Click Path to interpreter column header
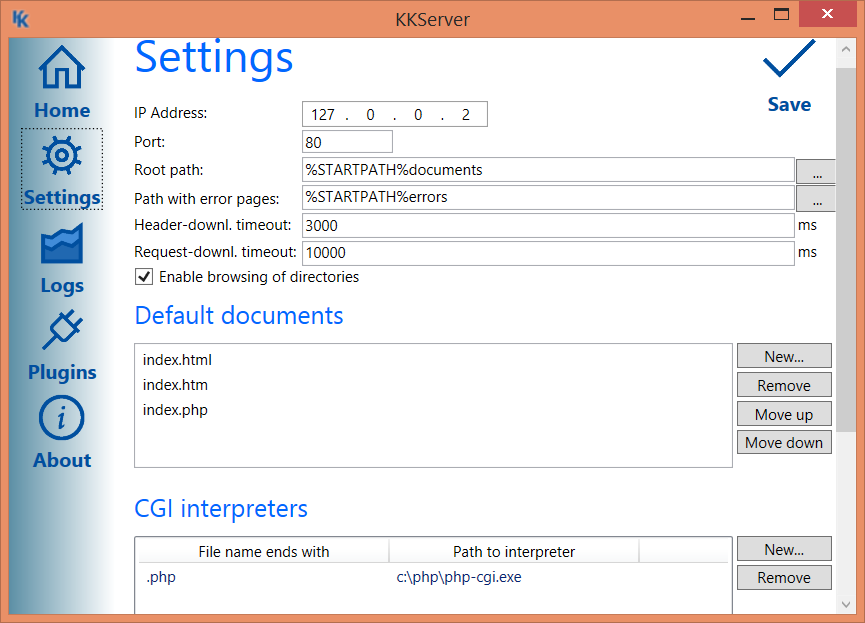Viewport: 865px width, 623px height. [x=514, y=551]
